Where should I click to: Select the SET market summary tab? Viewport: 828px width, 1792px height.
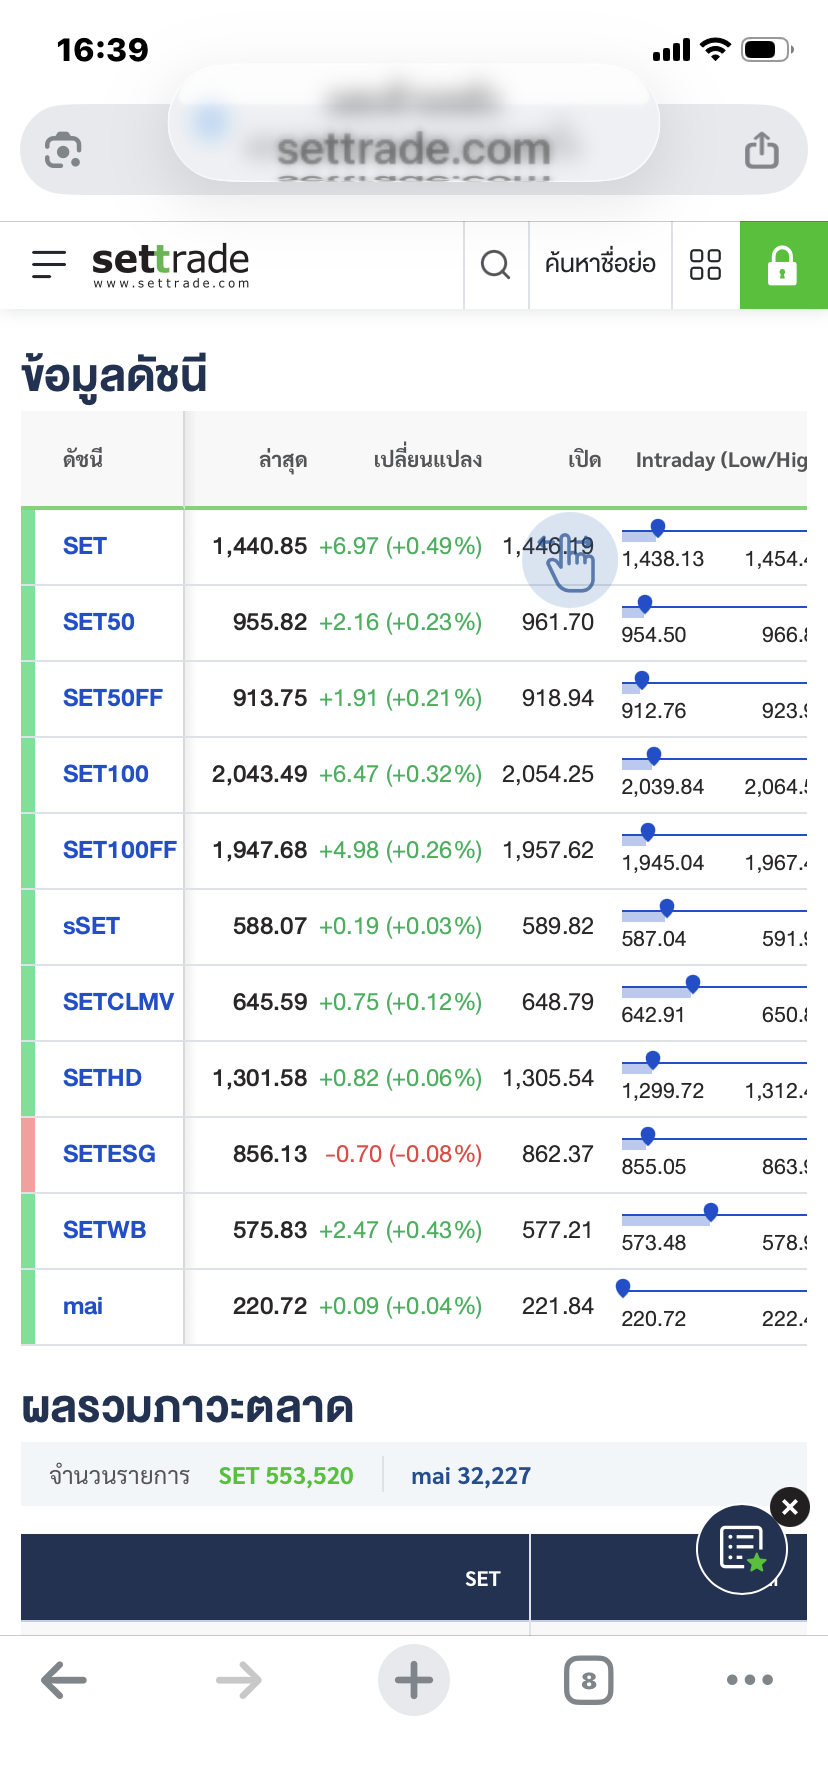tap(482, 1578)
